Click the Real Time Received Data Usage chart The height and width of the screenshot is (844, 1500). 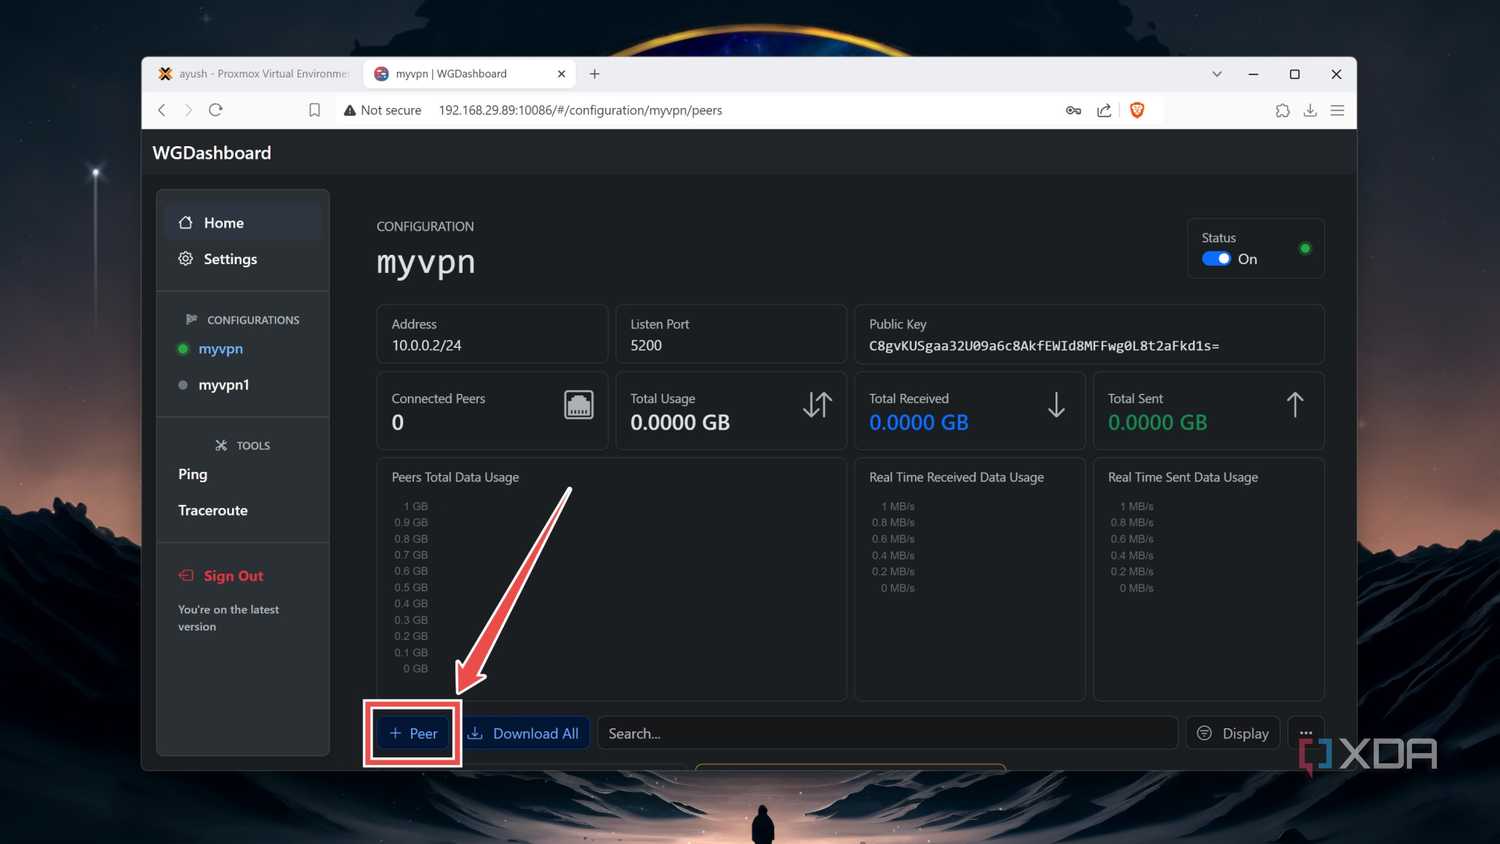(970, 579)
